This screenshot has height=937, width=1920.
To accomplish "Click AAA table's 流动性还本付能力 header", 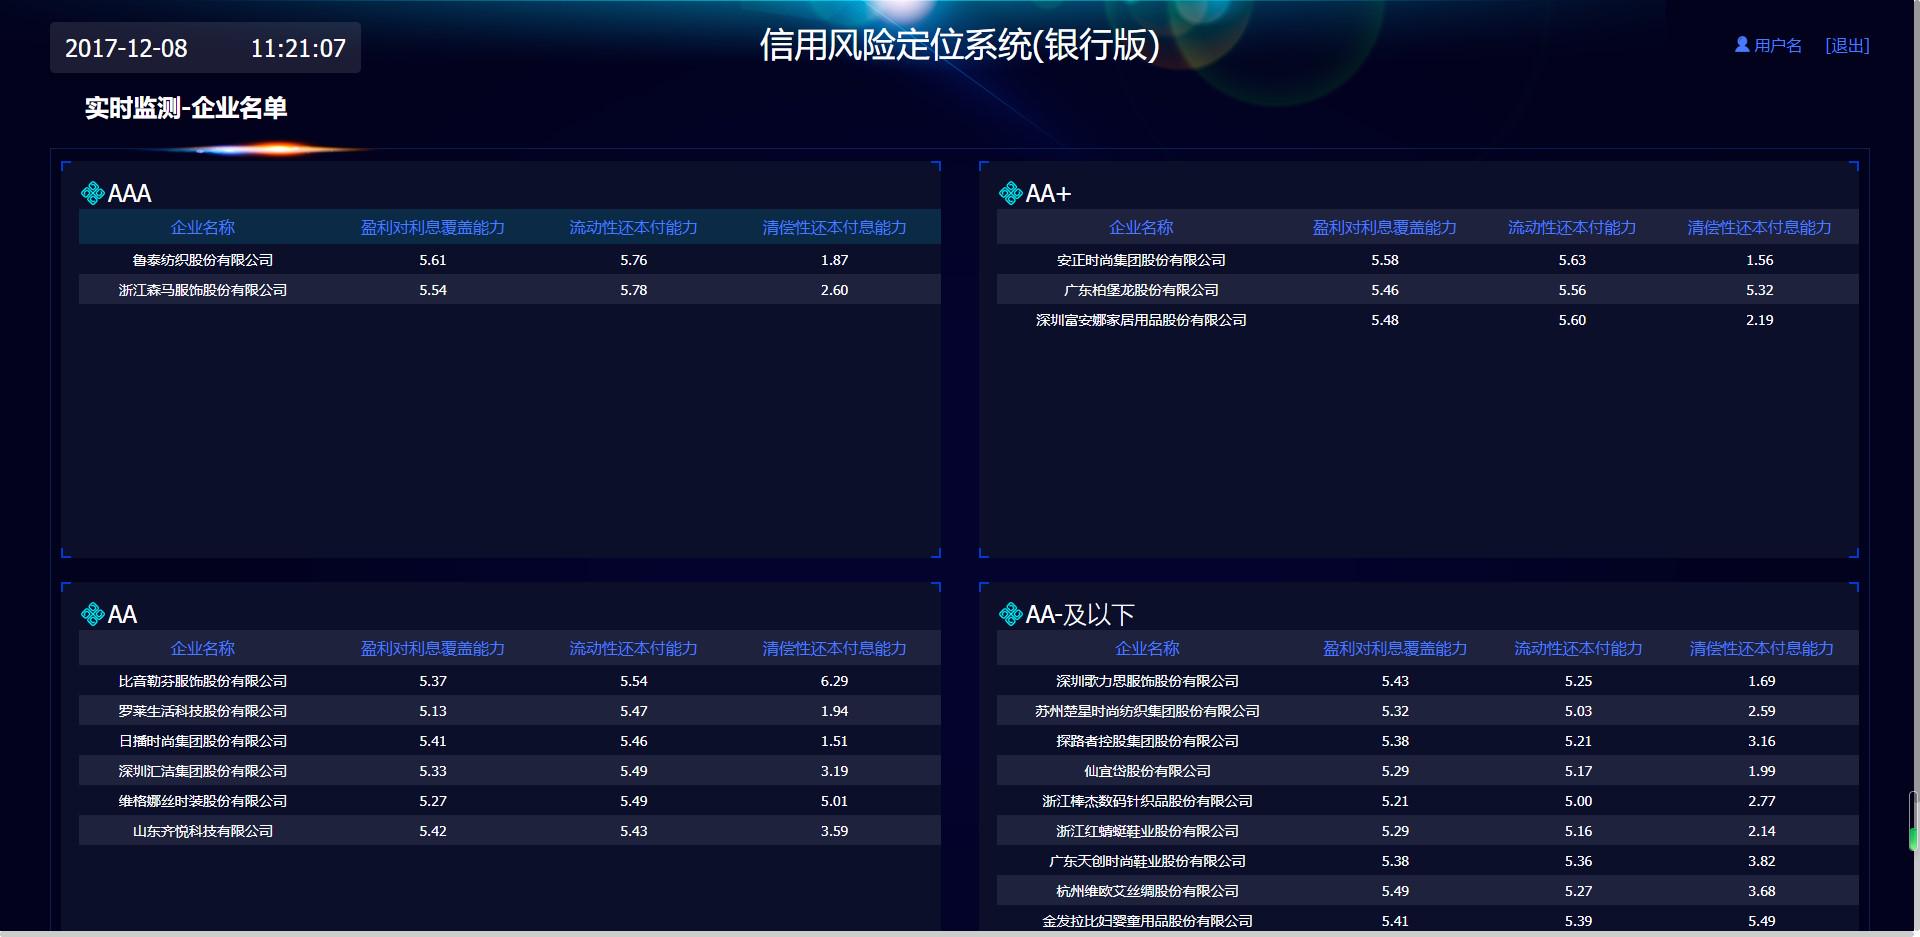I will tap(634, 228).
